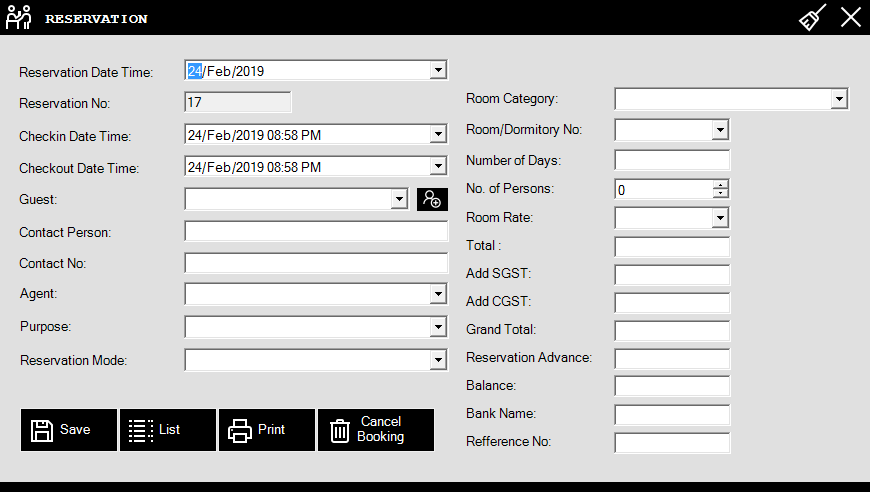
Task: Open Reservation Date Time calendar dropdown
Action: (437, 71)
